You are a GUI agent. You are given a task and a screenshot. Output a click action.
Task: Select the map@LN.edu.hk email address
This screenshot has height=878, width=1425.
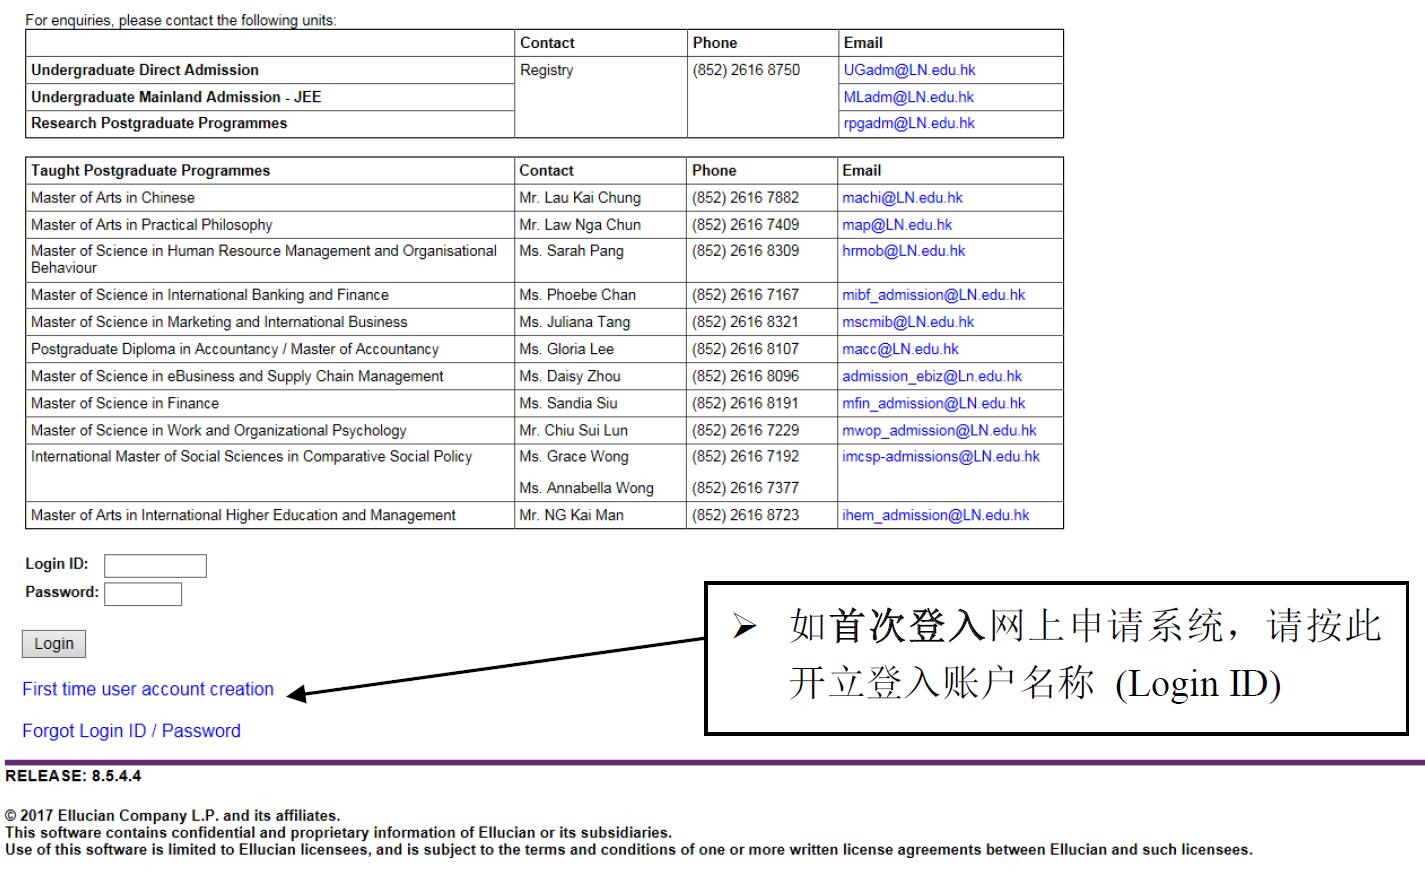coord(897,225)
